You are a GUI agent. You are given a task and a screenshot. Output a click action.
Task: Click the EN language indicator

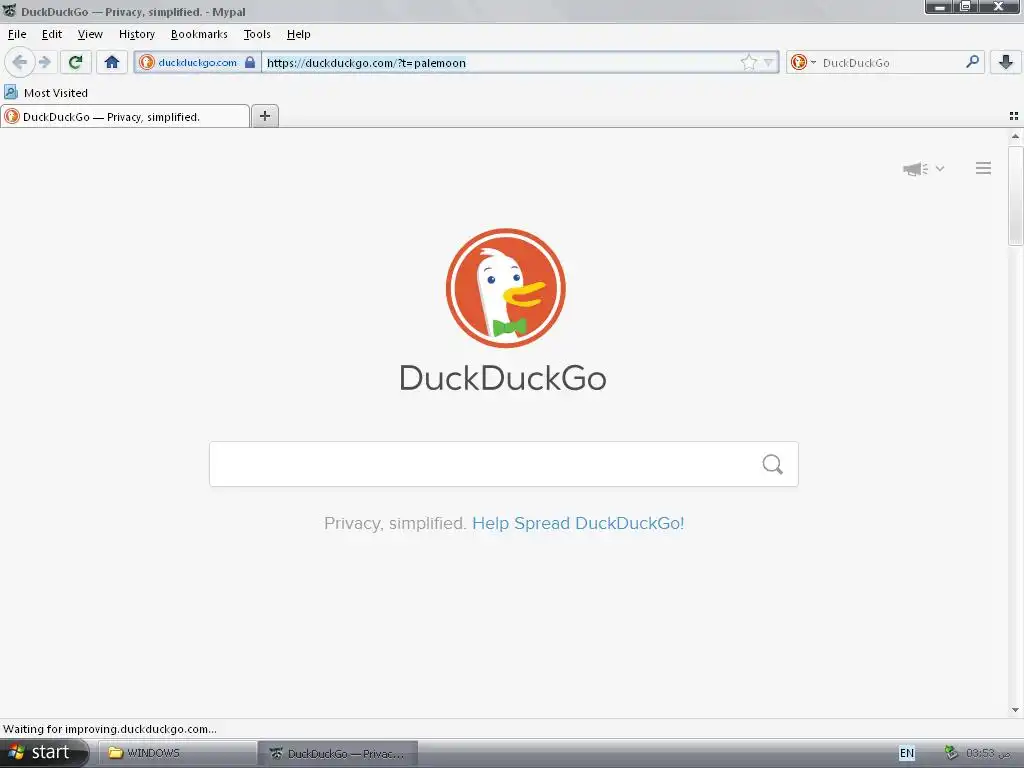click(906, 753)
